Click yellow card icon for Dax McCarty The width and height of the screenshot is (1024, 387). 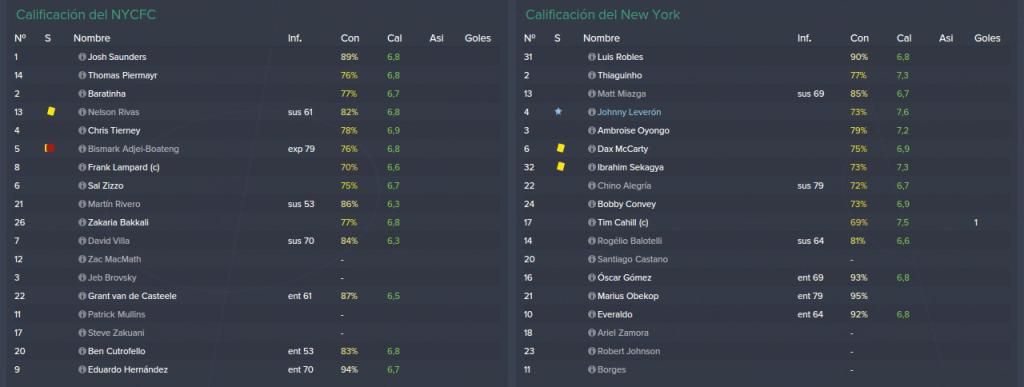560,148
